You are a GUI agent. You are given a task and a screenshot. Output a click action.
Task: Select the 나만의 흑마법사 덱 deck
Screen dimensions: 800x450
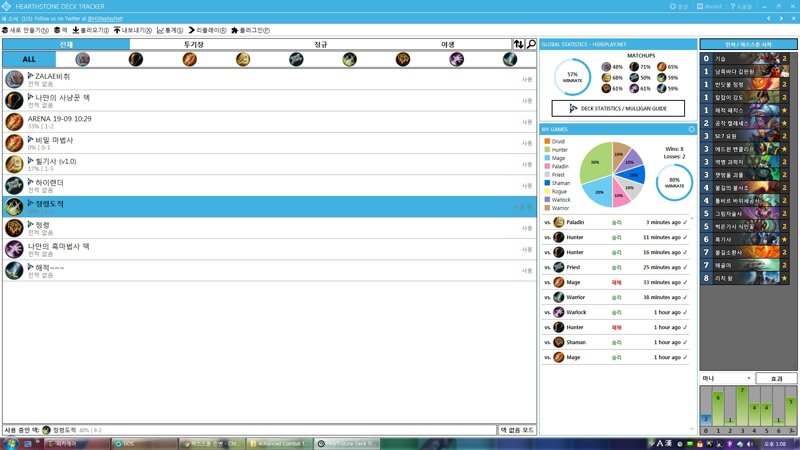269,249
